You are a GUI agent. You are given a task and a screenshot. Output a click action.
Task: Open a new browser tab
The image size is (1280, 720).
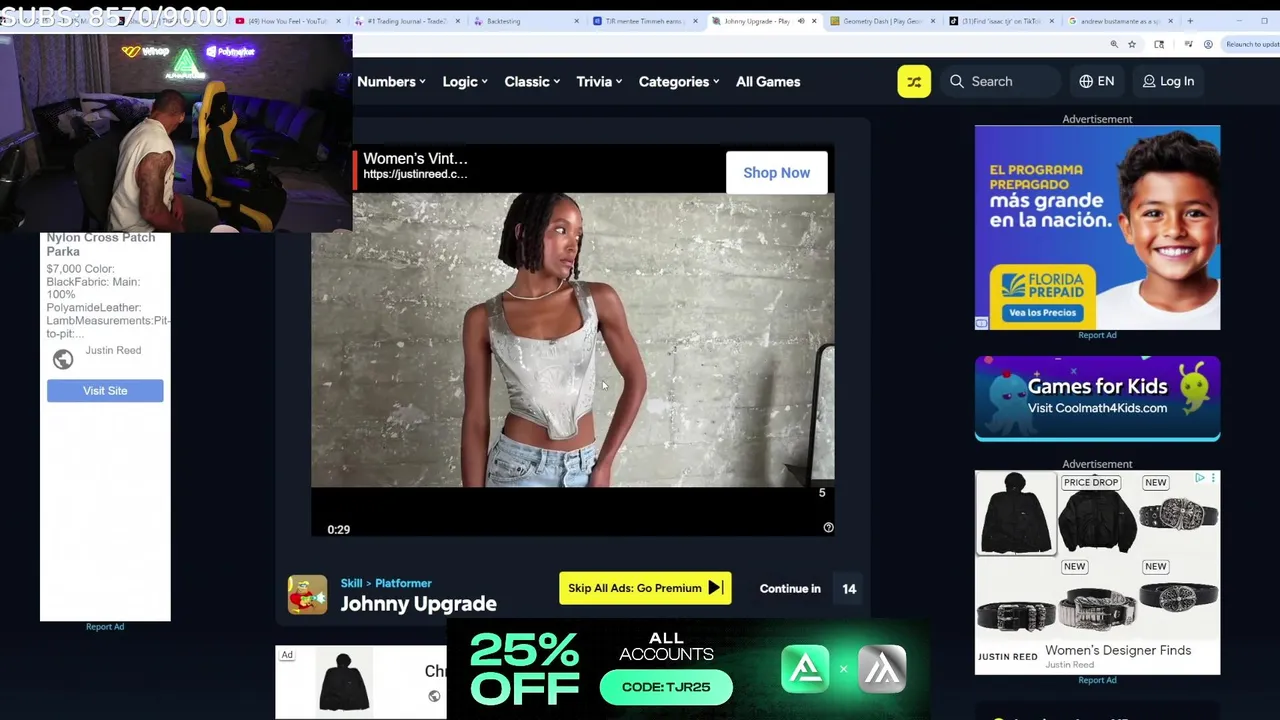[1190, 21]
